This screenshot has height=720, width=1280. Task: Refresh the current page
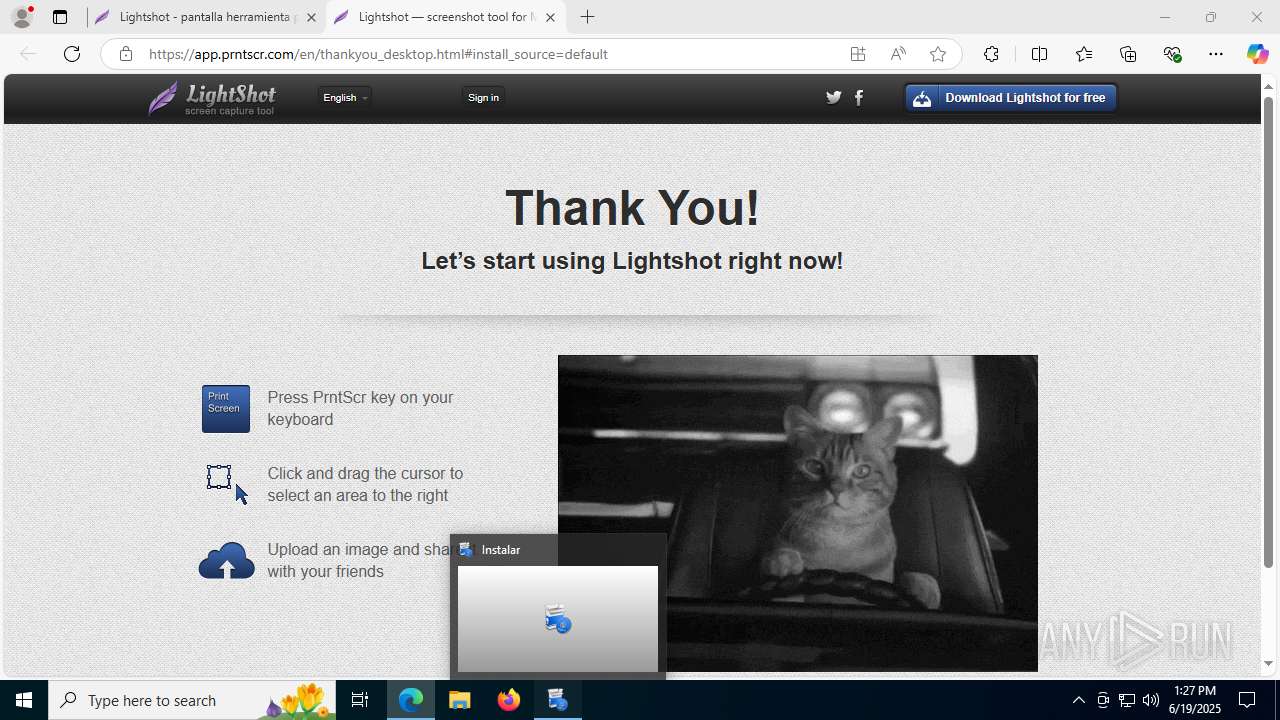[72, 54]
